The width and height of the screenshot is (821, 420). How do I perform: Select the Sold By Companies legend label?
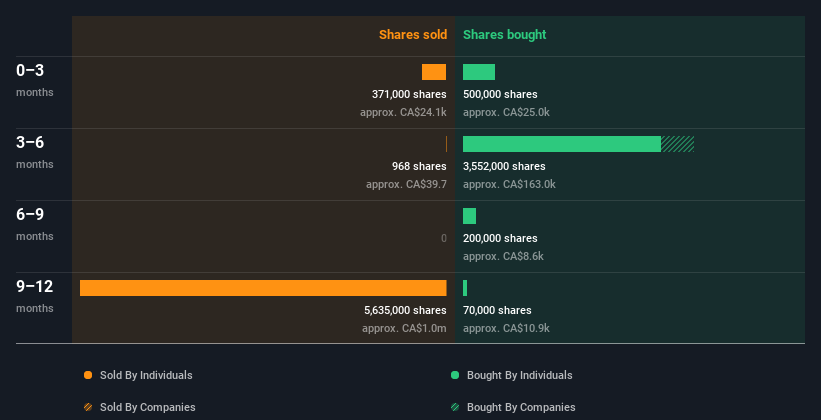tap(148, 407)
